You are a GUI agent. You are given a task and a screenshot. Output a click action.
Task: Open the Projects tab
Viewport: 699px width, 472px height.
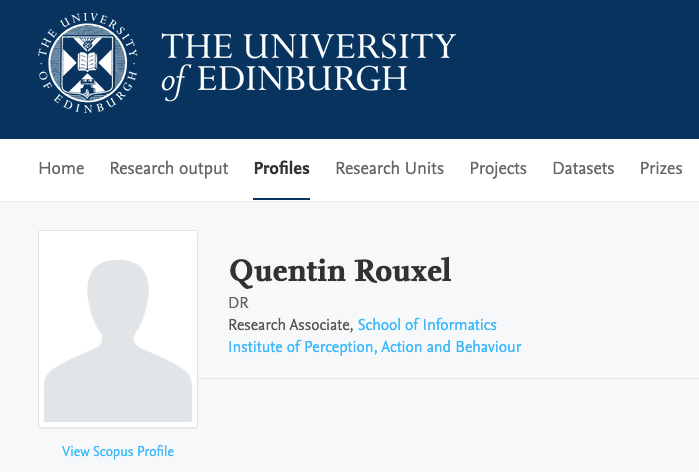(498, 168)
